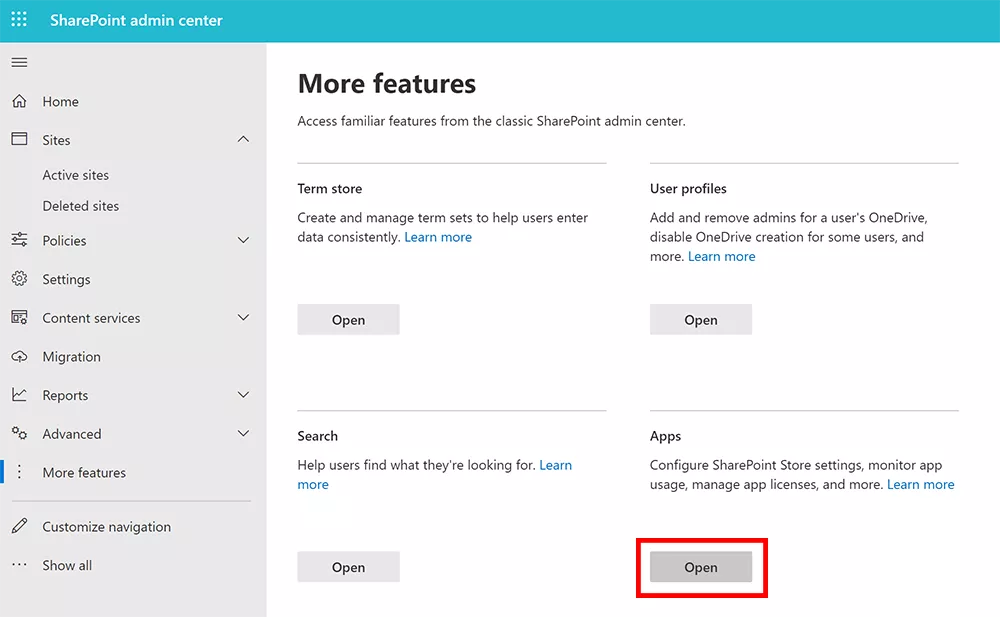Viewport: 1000px width, 617px height.
Task: Open the User profiles feature
Action: tap(701, 319)
